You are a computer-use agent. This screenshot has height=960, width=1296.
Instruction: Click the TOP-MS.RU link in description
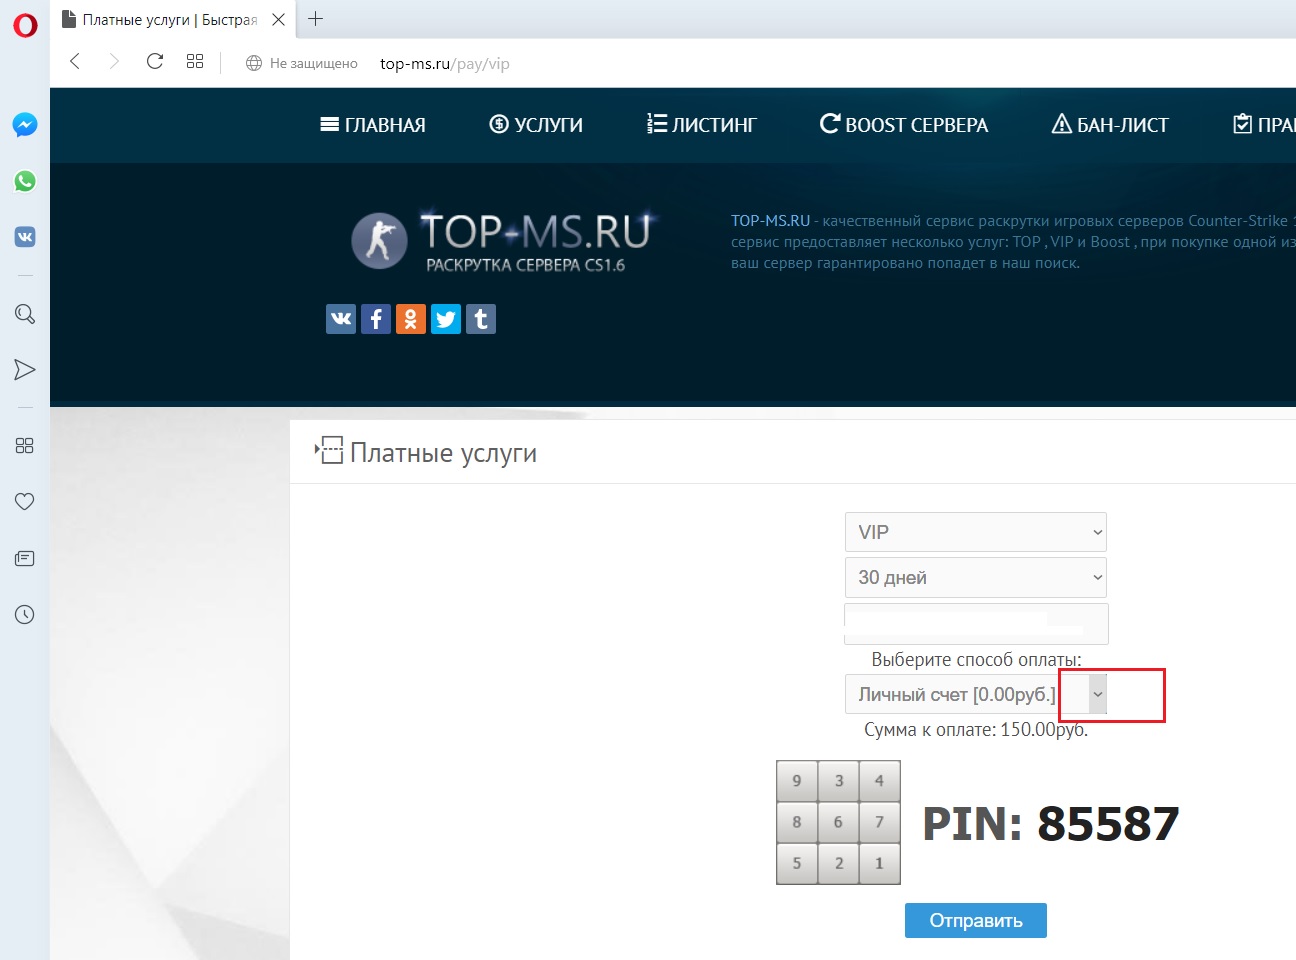(x=770, y=220)
